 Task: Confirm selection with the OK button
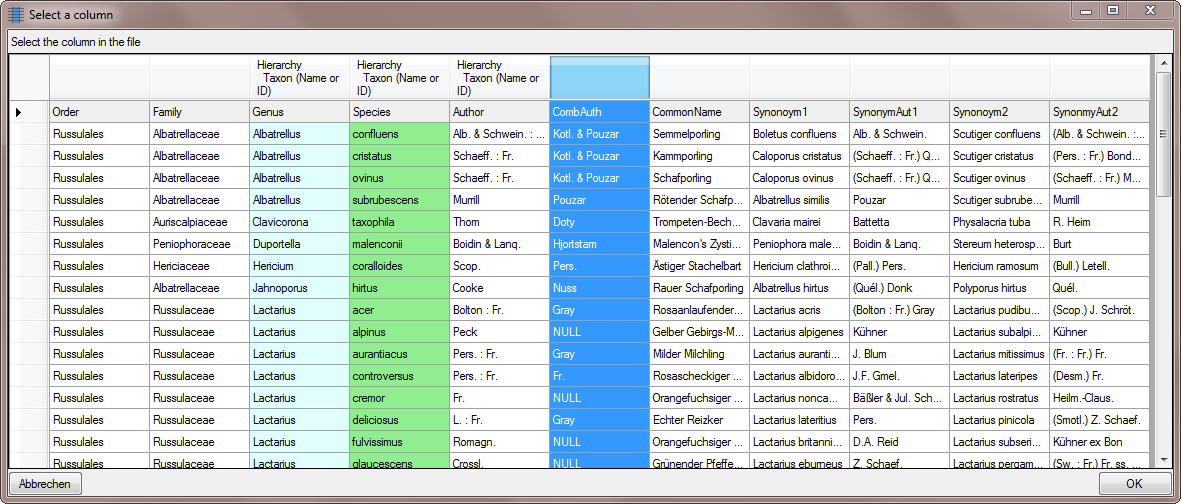coord(1134,483)
